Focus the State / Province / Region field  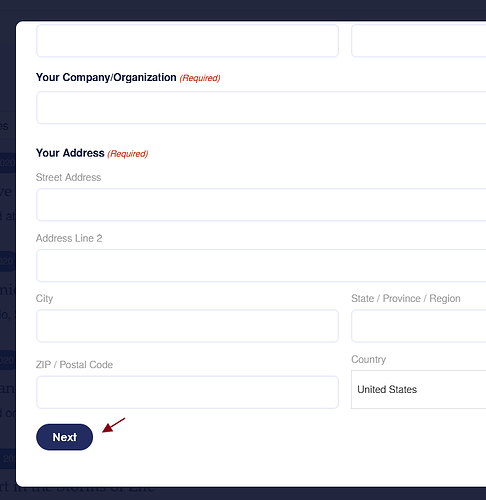pyautogui.click(x=418, y=326)
